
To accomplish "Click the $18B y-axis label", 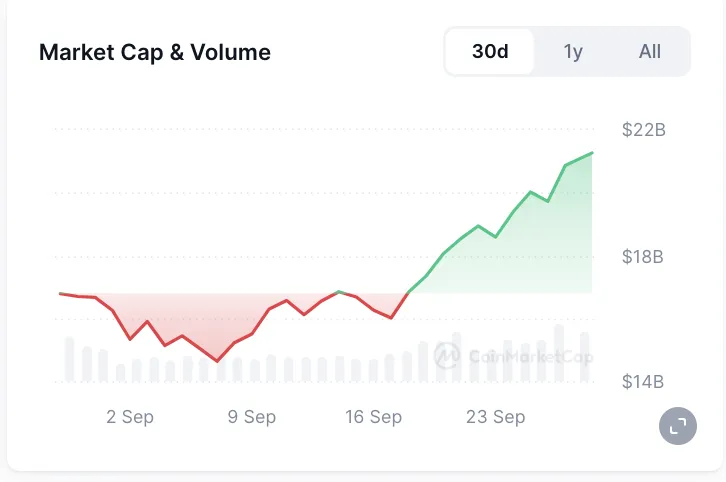I will (x=643, y=257).
